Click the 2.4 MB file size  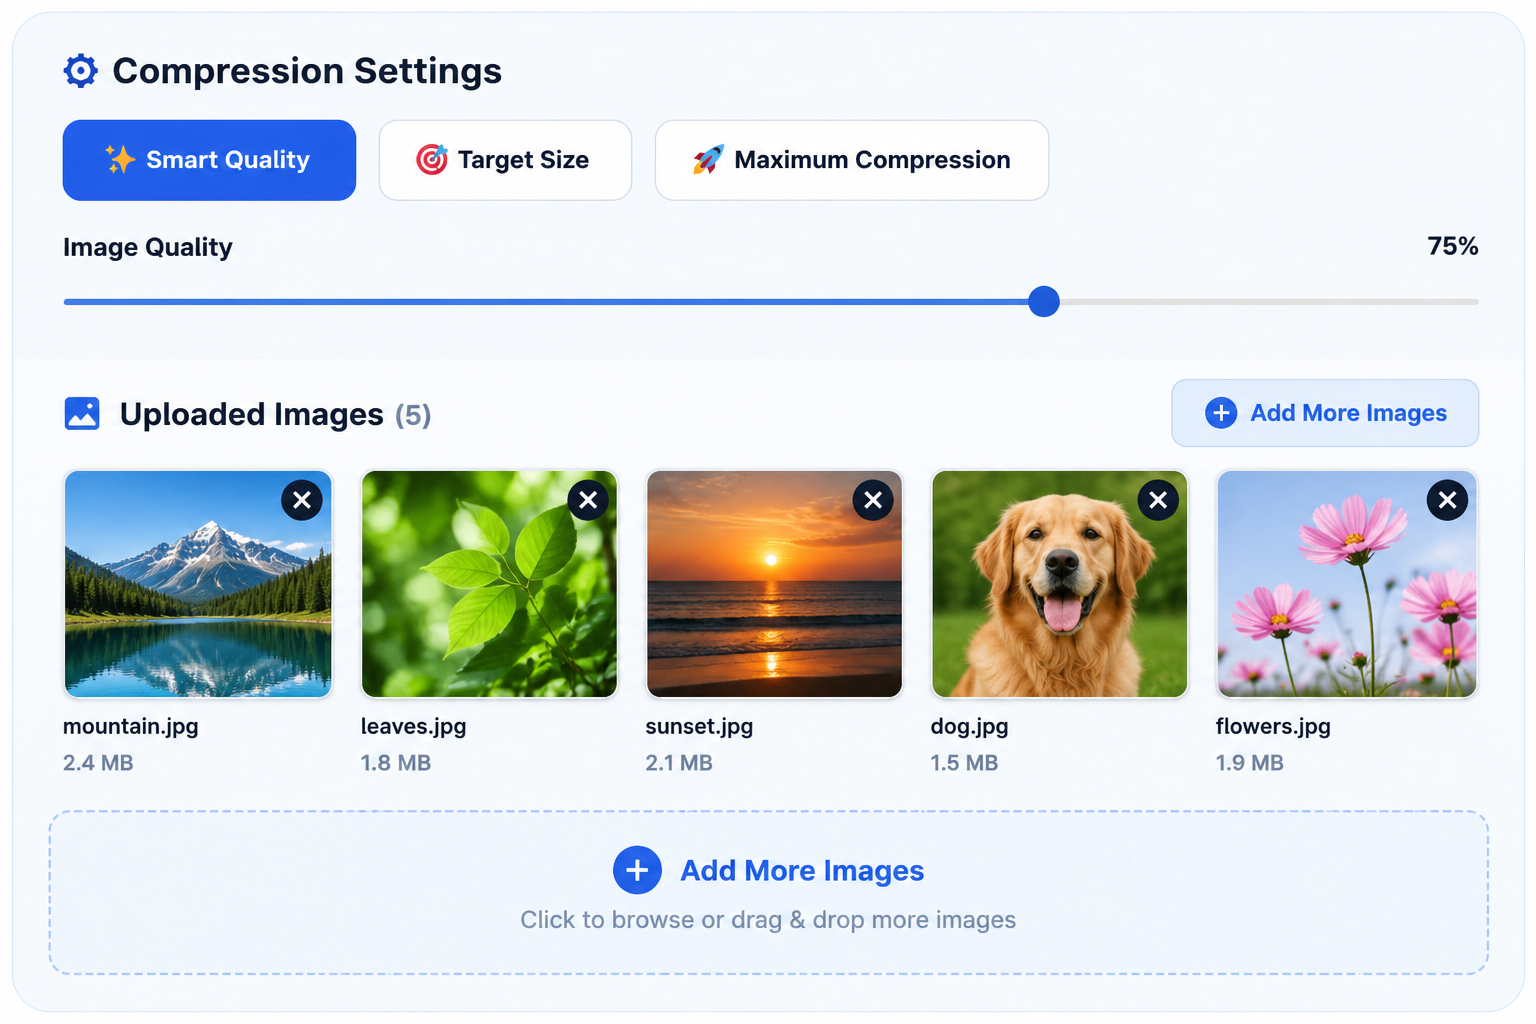tap(98, 763)
